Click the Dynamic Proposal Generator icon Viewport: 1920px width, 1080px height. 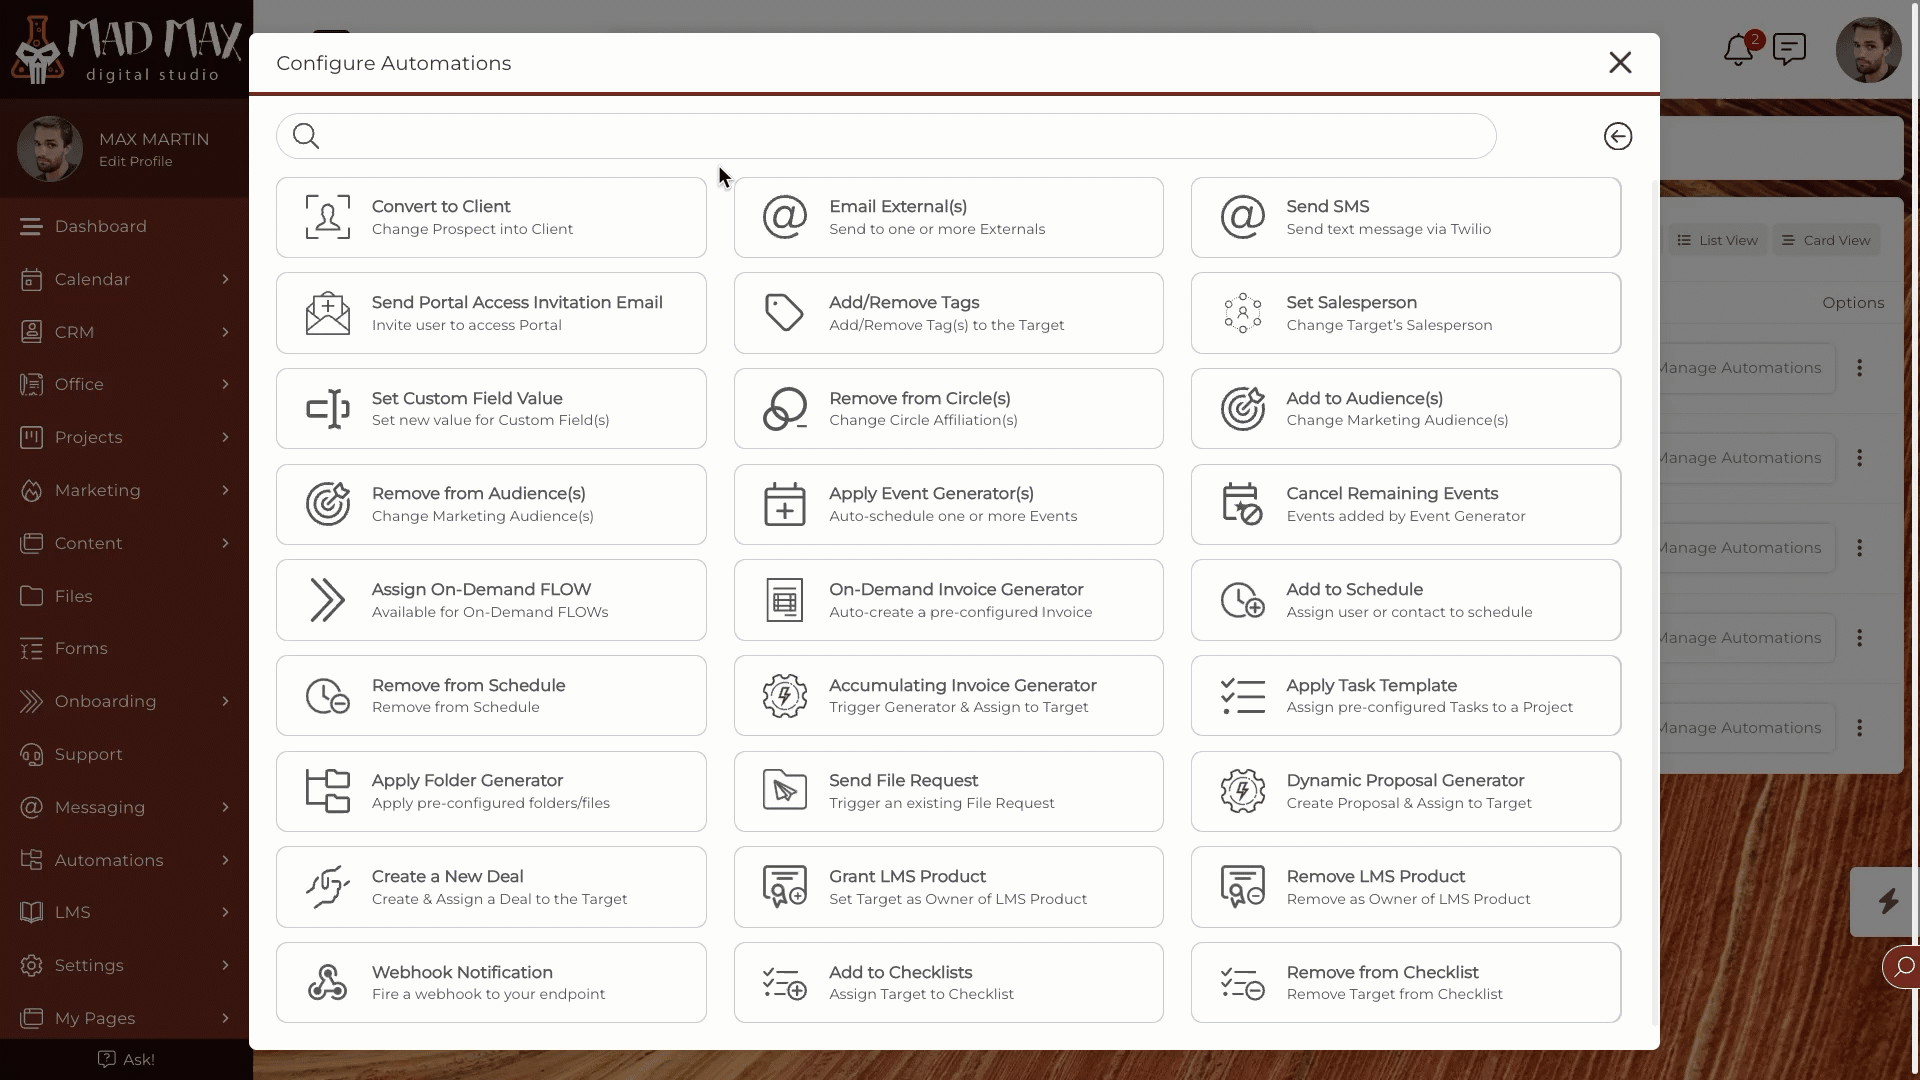click(1241, 790)
